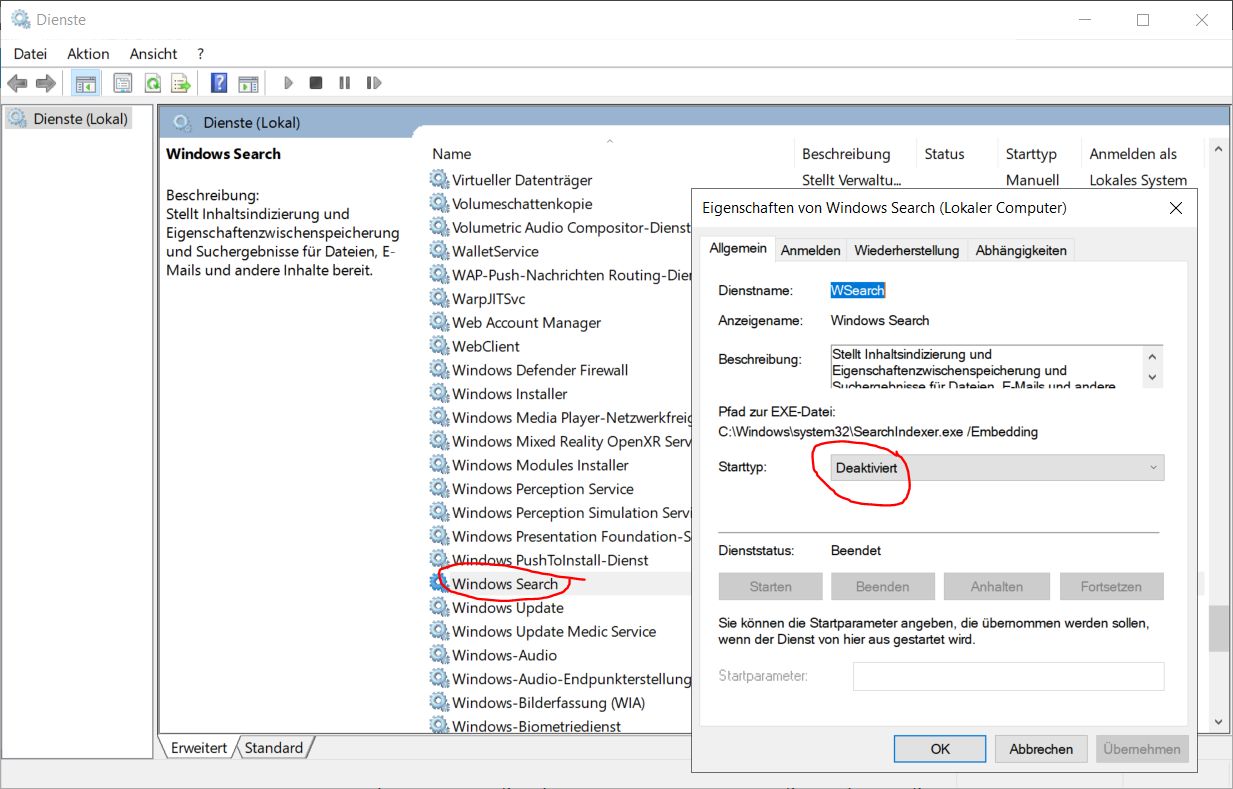Toggle the console tree pane icon
This screenshot has width=1233, height=789.
86,83
